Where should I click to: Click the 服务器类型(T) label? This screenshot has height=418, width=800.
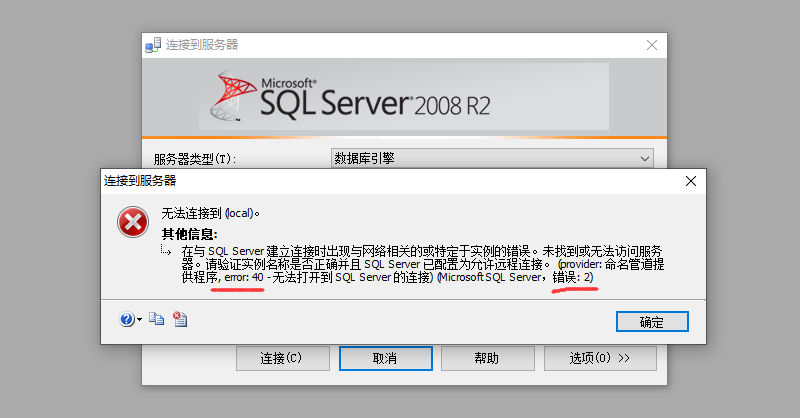pos(194,159)
